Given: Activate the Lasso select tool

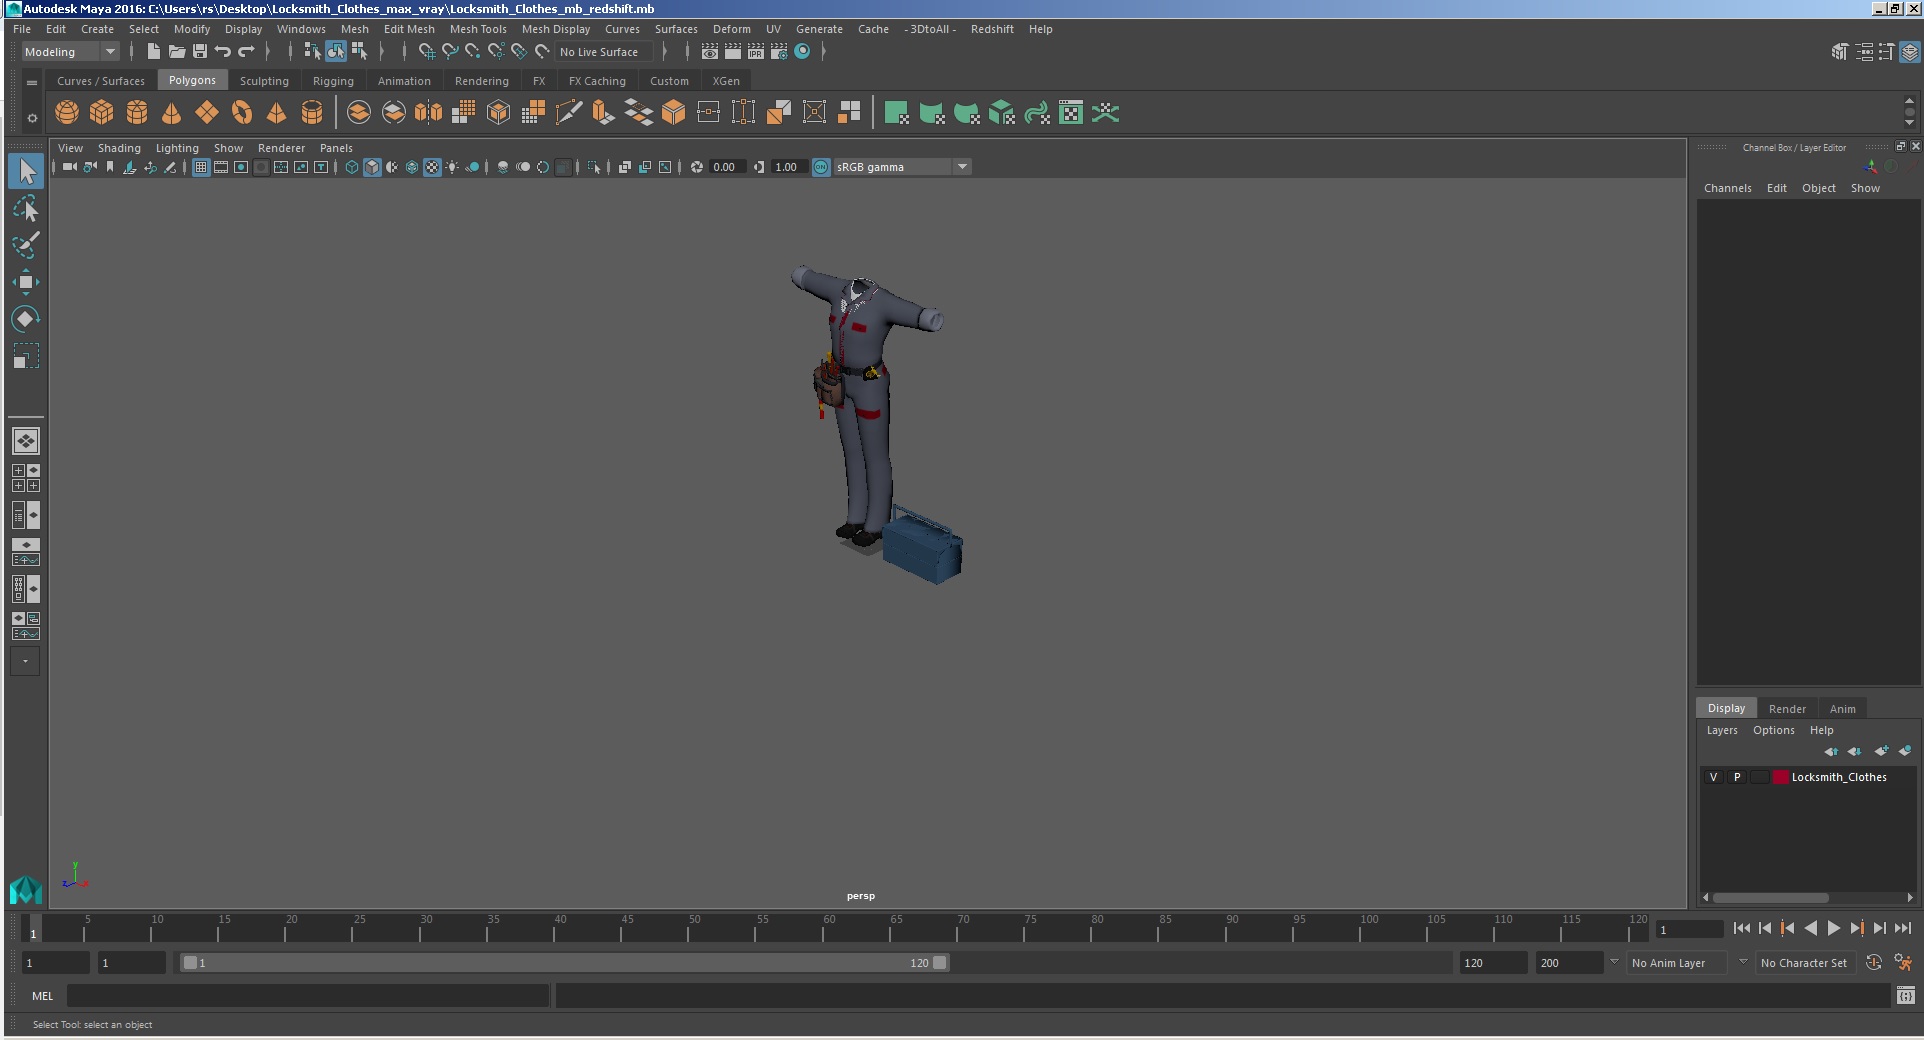Looking at the screenshot, I should [26, 209].
